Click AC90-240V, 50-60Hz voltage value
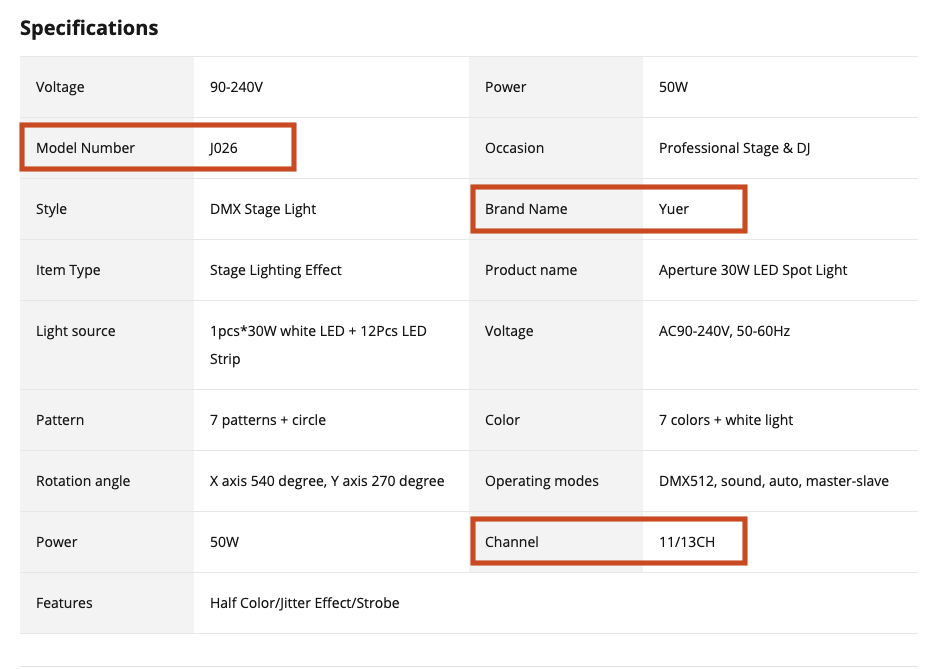This screenshot has width=934, height=669. pyautogui.click(x=724, y=331)
